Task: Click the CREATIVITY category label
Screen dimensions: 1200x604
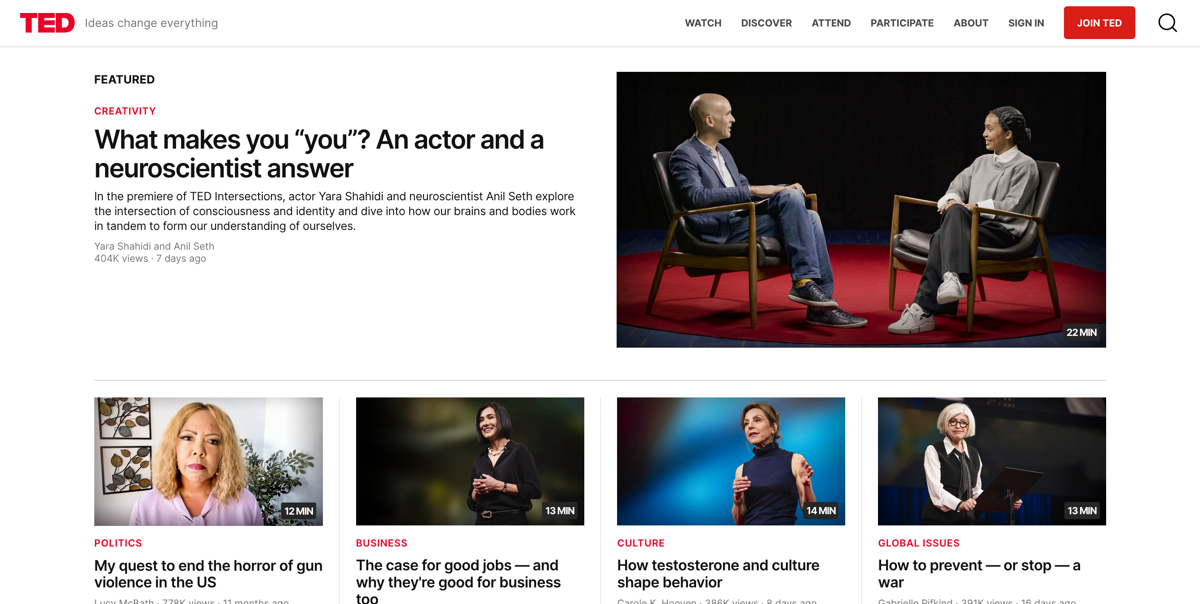Action: pyautogui.click(x=125, y=110)
